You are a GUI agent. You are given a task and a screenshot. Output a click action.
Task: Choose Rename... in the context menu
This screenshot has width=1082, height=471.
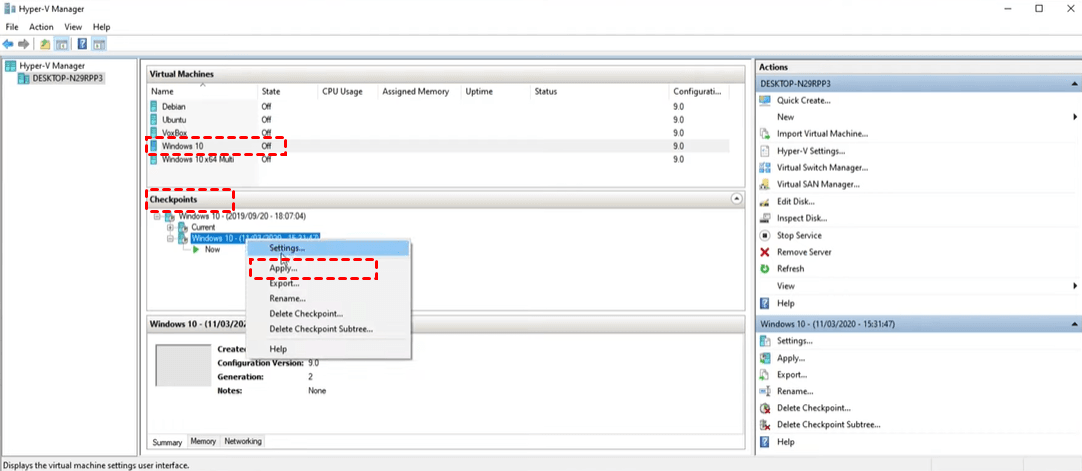(328, 299)
